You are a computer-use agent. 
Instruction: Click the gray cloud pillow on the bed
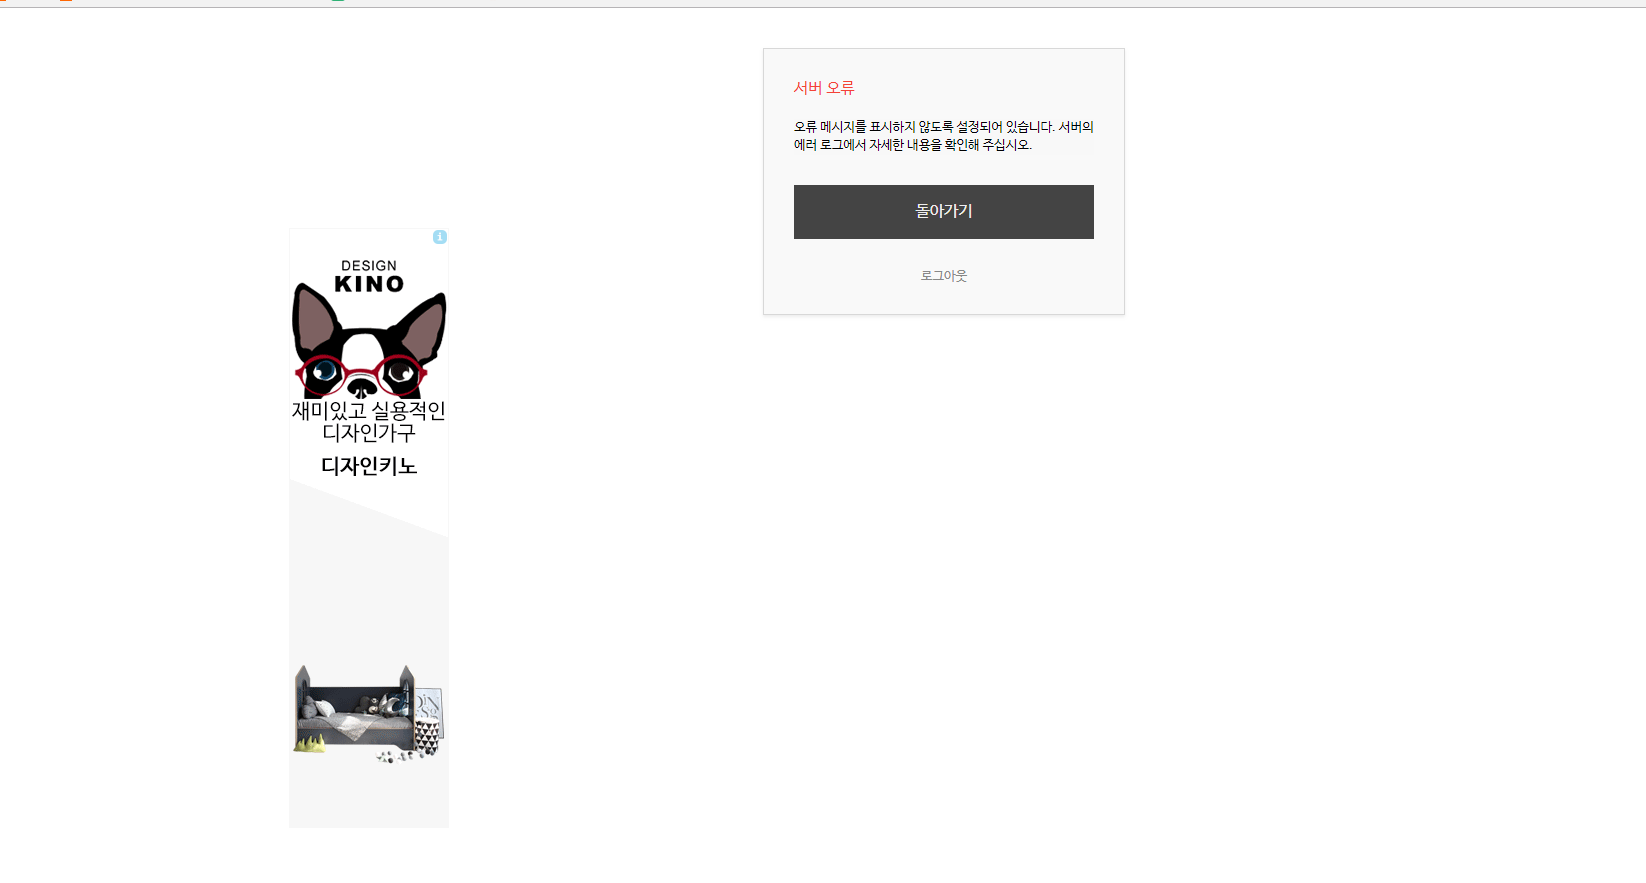click(308, 707)
